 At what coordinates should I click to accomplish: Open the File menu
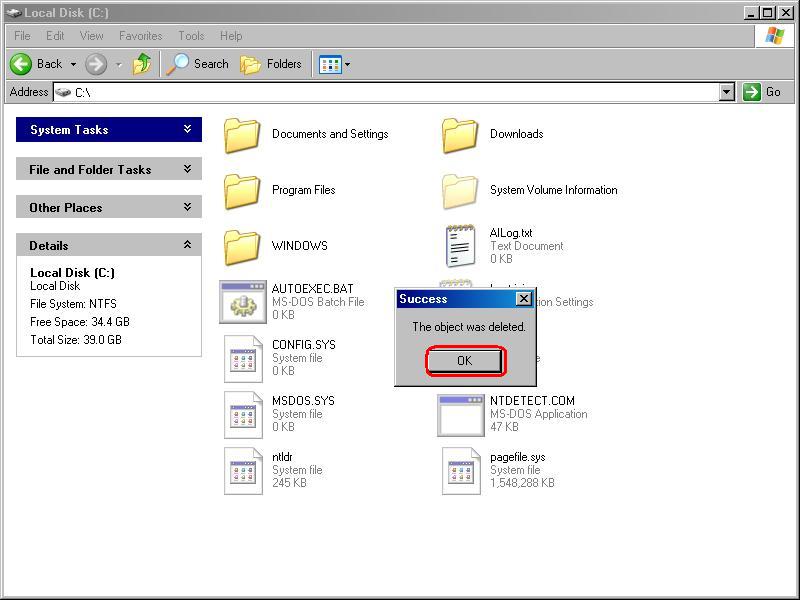pyautogui.click(x=22, y=36)
